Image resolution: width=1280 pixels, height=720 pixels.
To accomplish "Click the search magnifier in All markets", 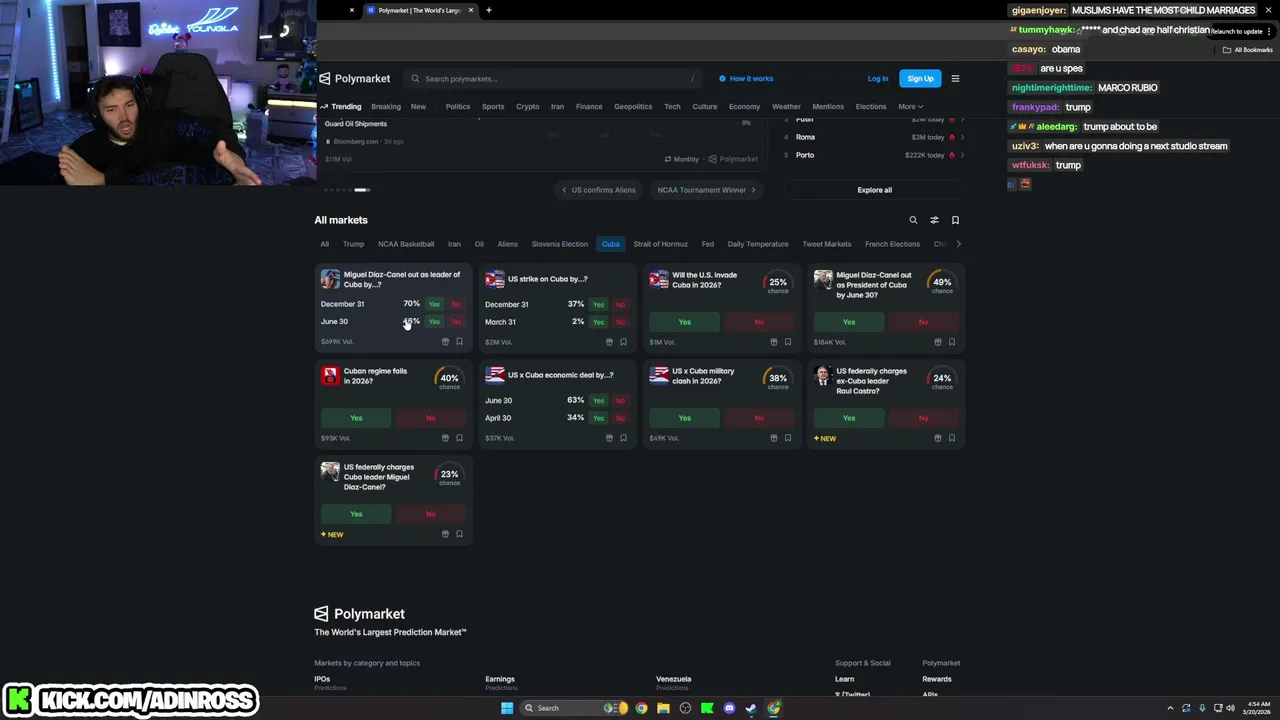I will pos(913,220).
